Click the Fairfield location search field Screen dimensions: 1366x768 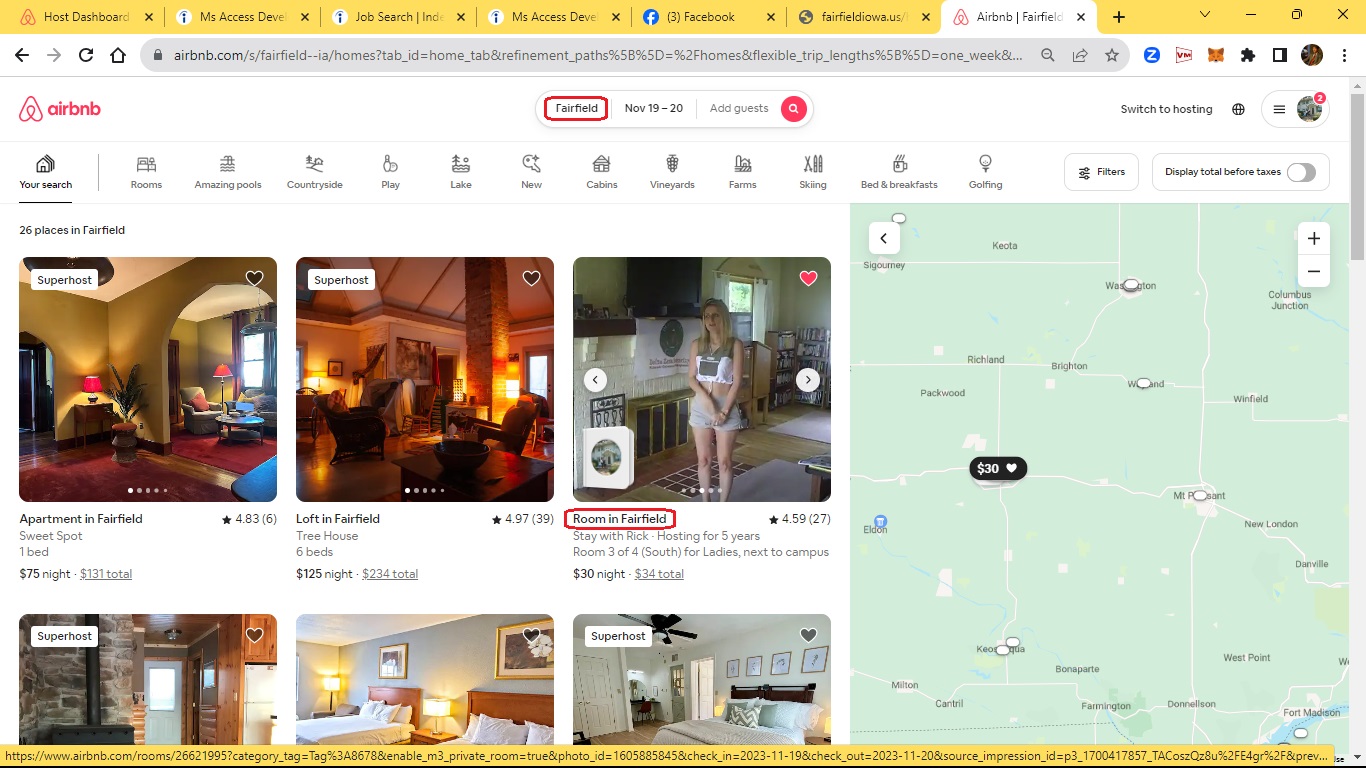(576, 108)
